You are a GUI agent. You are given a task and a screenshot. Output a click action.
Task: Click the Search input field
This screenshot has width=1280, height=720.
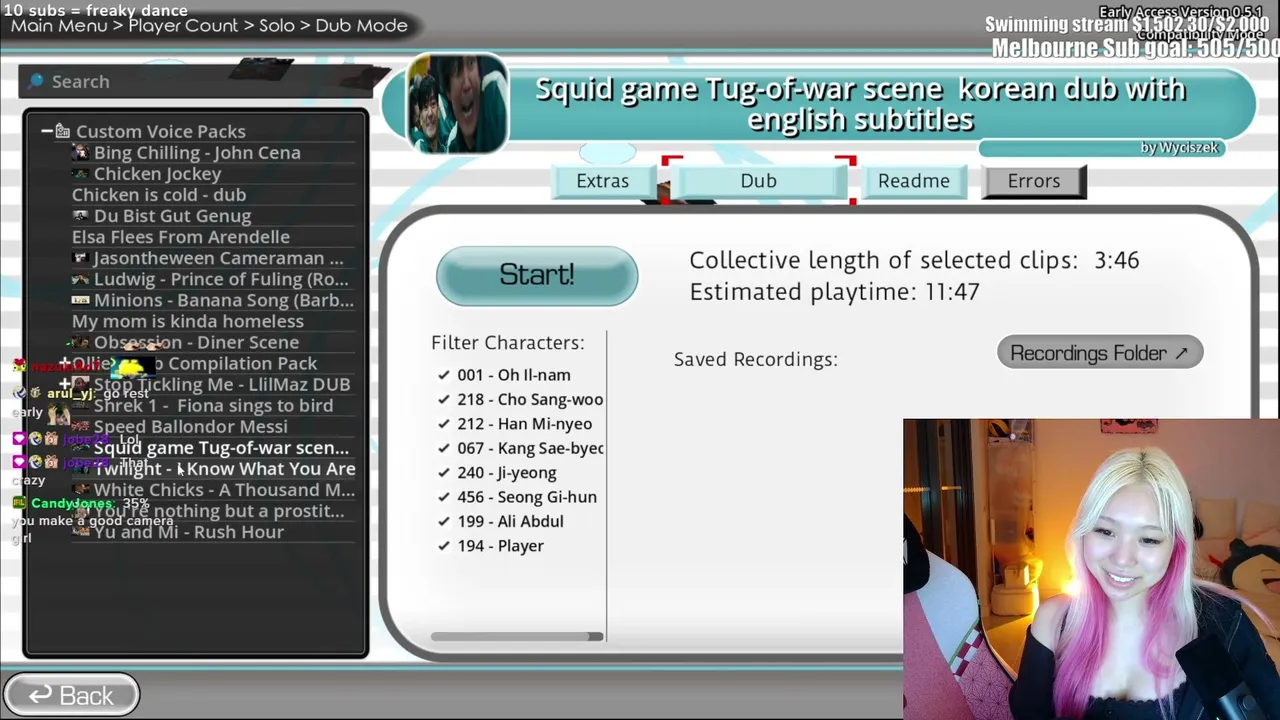pyautogui.click(x=195, y=81)
